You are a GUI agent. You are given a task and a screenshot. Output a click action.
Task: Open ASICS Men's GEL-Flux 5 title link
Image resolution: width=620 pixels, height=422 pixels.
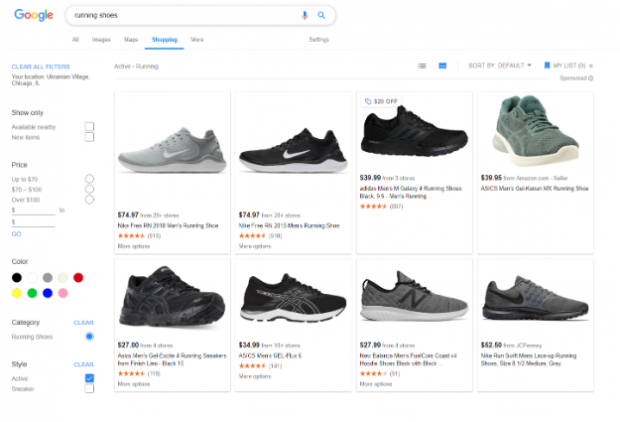point(270,356)
